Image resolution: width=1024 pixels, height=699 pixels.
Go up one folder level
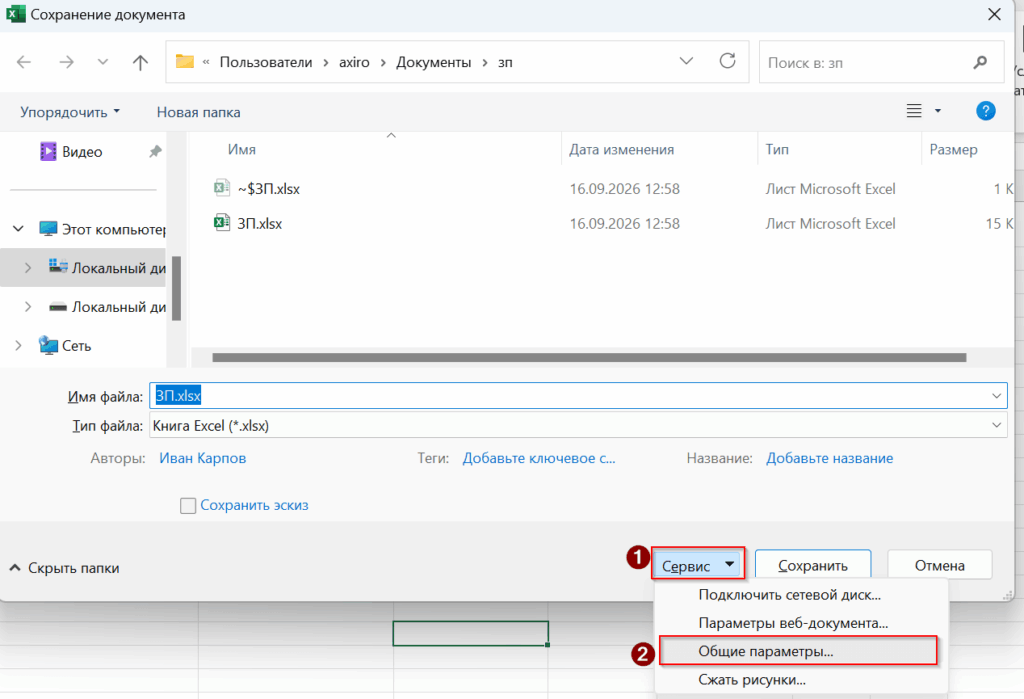tap(140, 62)
